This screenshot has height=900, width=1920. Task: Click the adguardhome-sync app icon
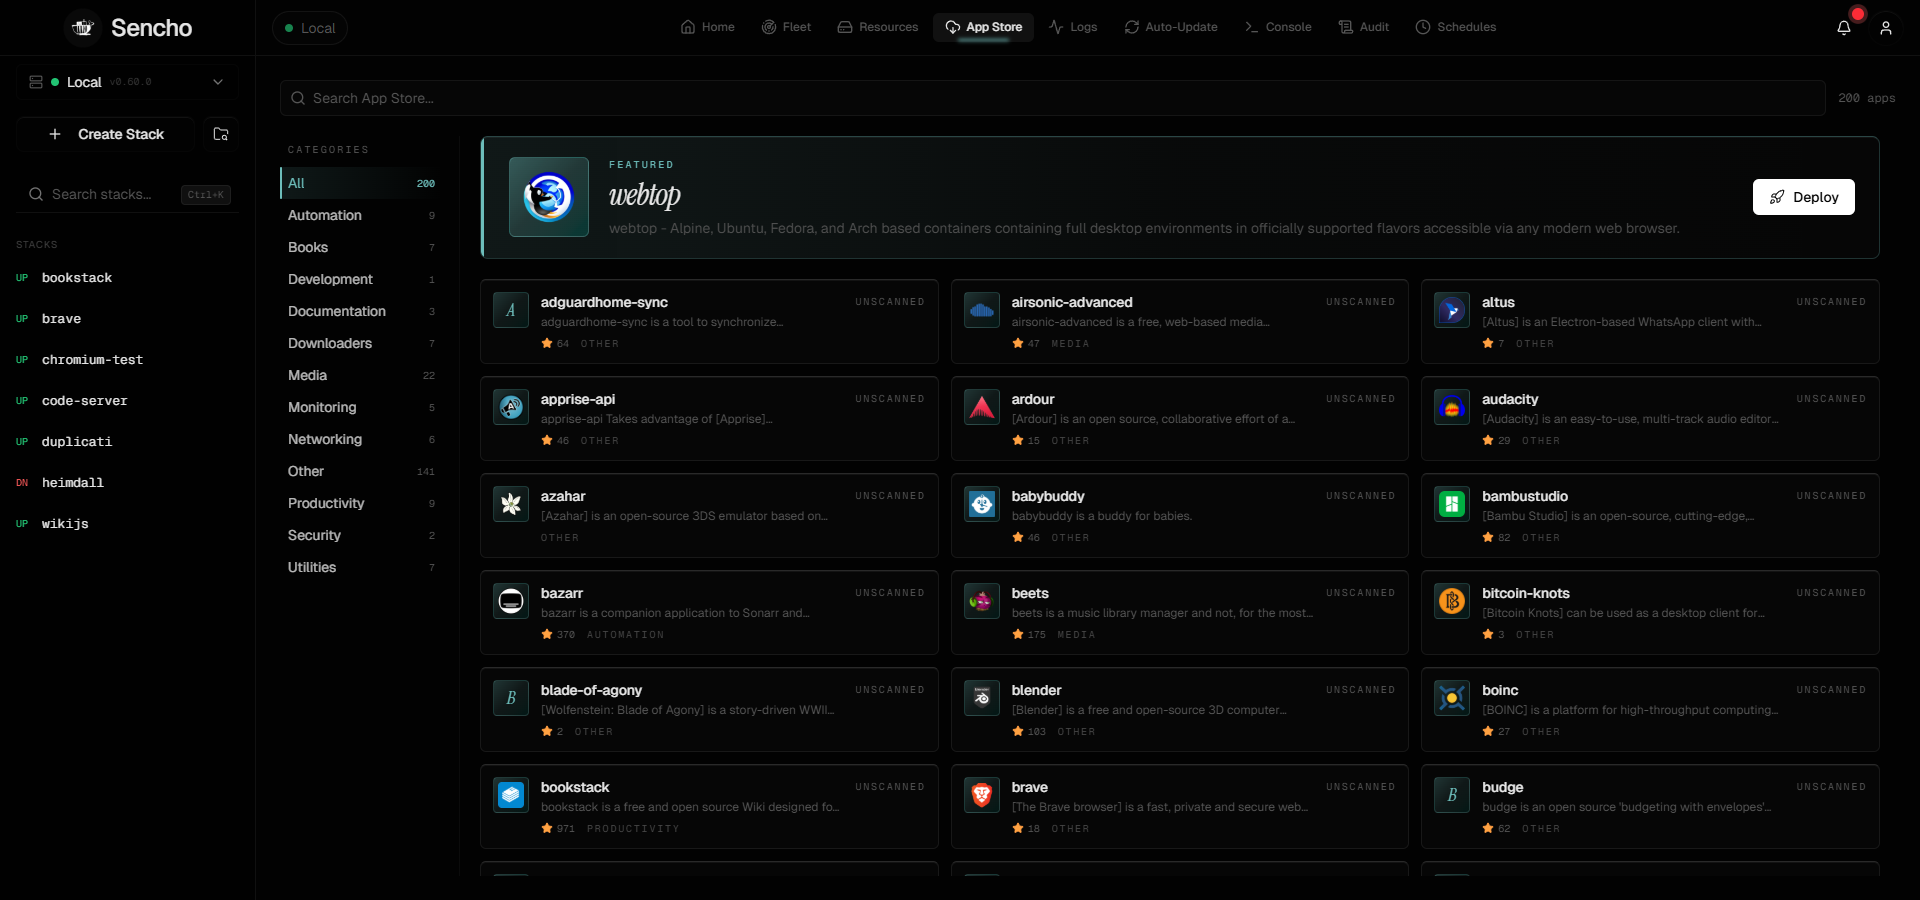(511, 310)
